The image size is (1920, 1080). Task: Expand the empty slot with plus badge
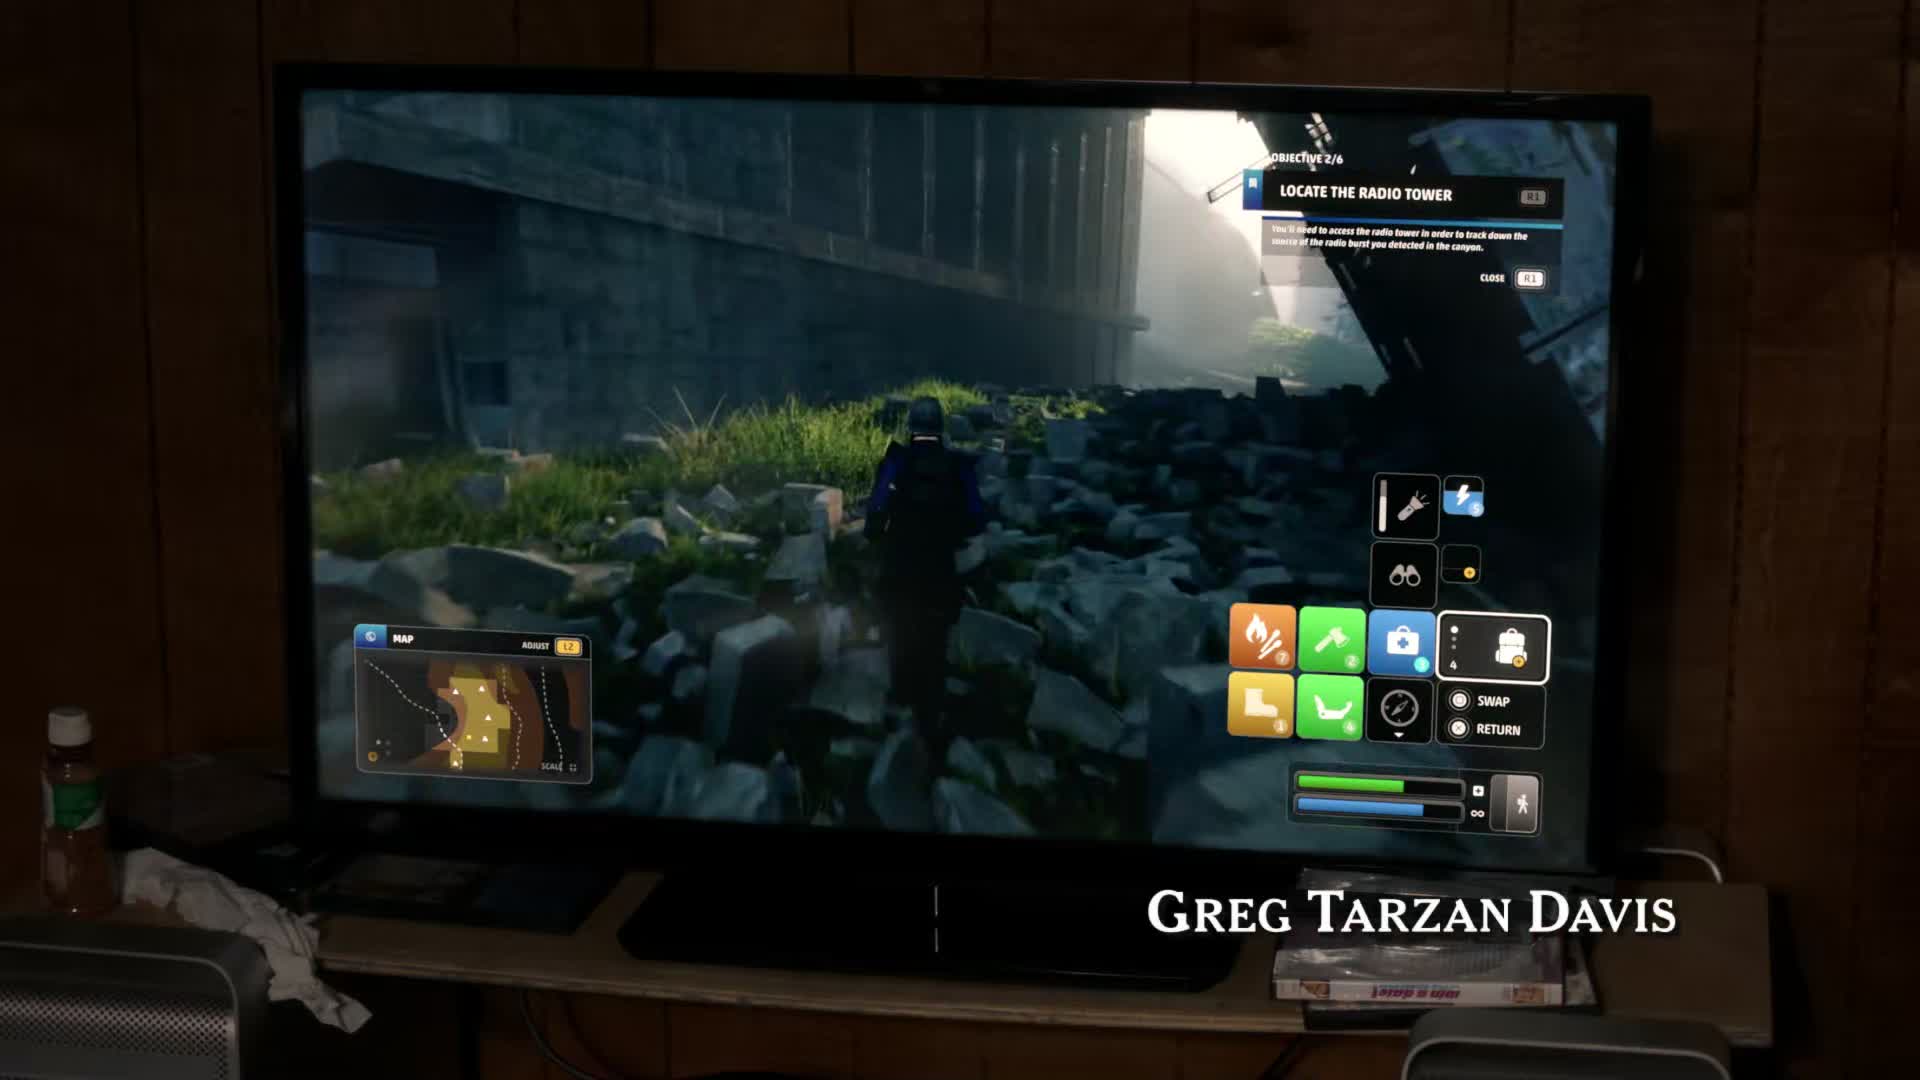tap(1461, 566)
